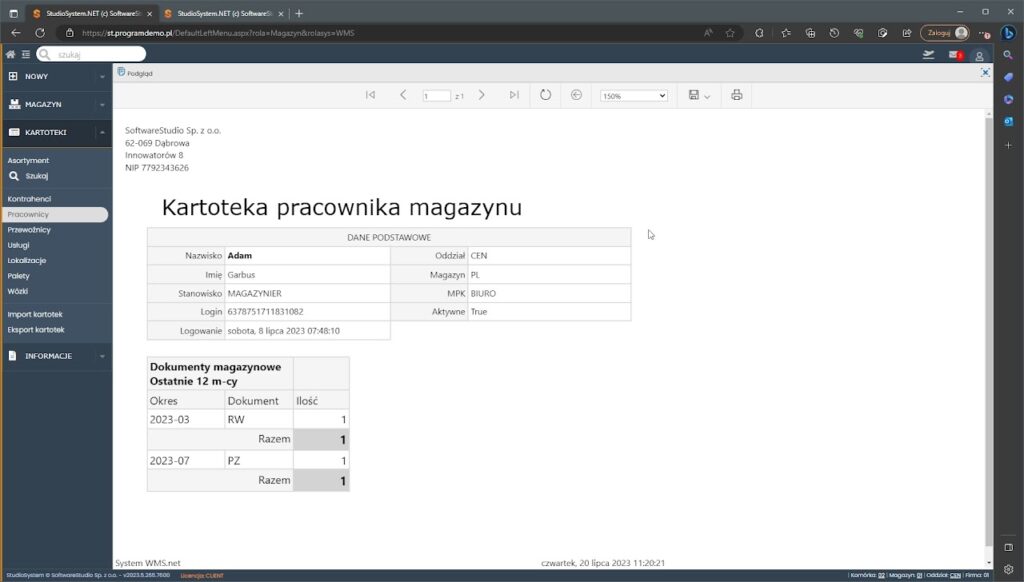Print the report using printer icon
The width and height of the screenshot is (1024, 582).
click(737, 95)
